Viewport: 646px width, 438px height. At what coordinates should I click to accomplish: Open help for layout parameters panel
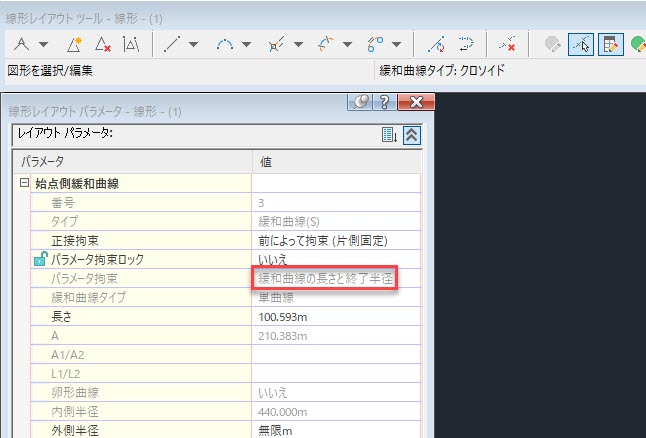384,102
